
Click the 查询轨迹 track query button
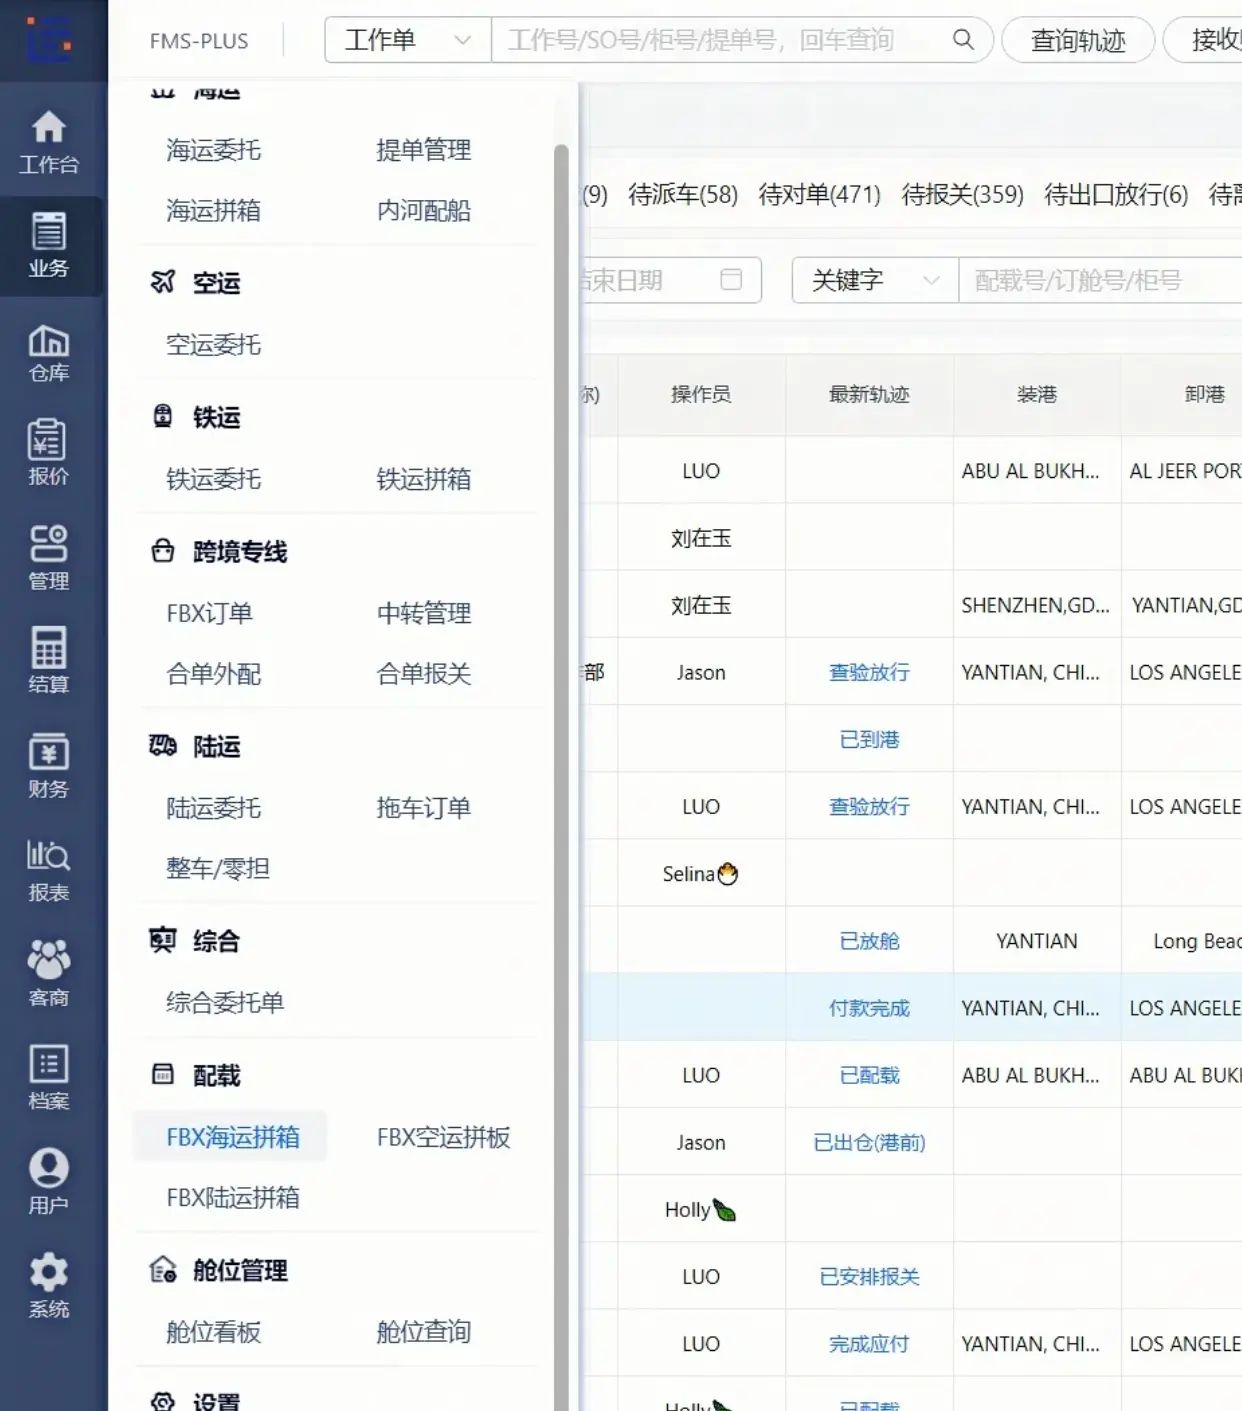(1077, 40)
